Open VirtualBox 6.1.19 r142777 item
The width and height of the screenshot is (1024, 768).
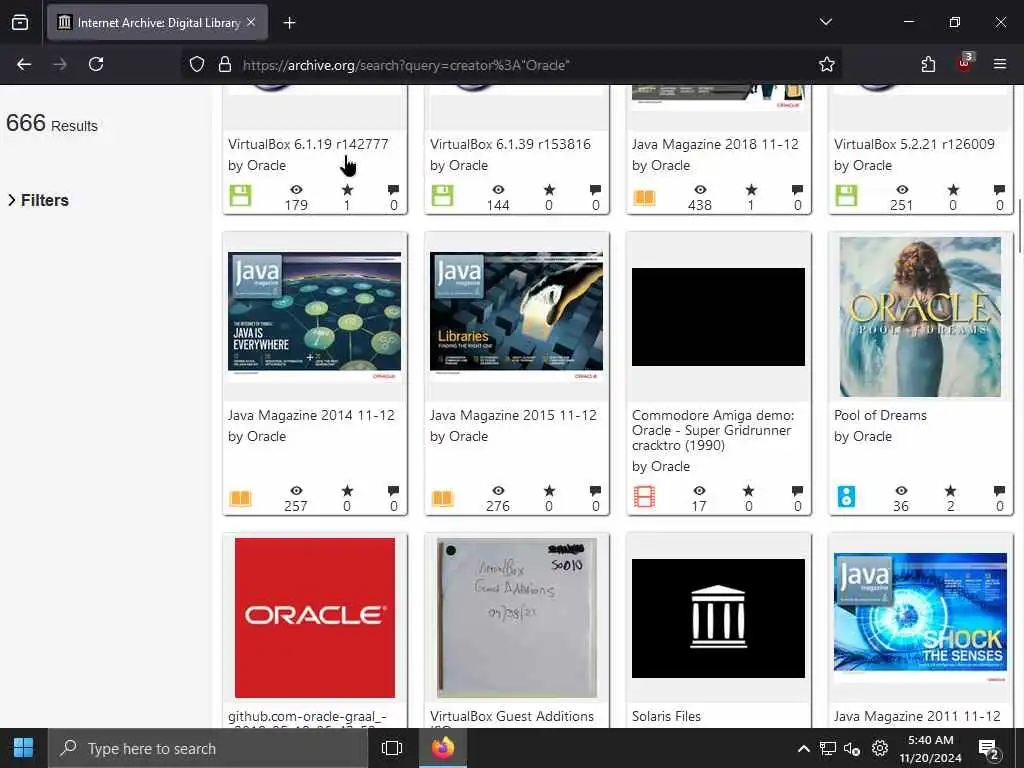tap(308, 144)
